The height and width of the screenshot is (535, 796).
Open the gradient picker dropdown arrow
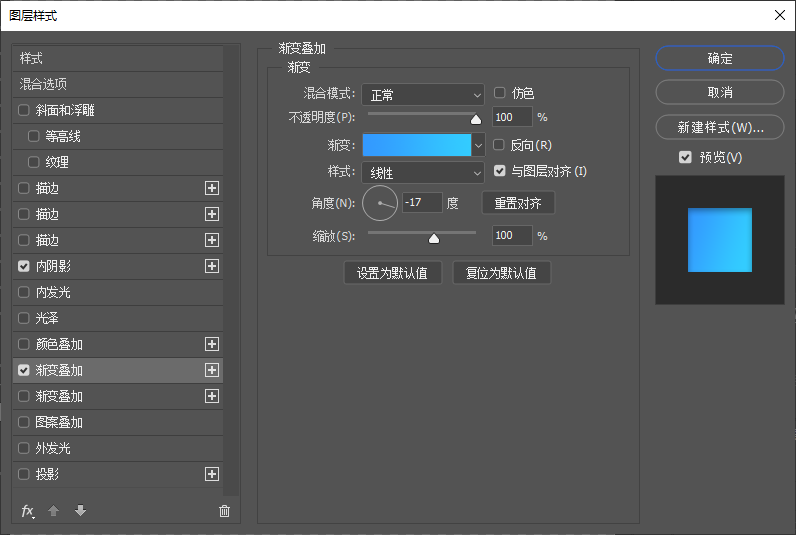[478, 145]
